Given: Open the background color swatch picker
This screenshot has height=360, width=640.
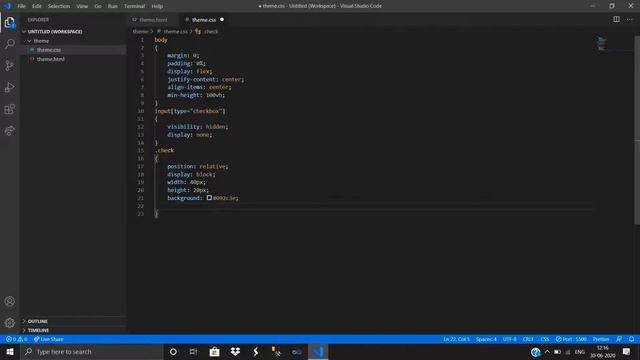Looking at the screenshot, I should (x=209, y=198).
